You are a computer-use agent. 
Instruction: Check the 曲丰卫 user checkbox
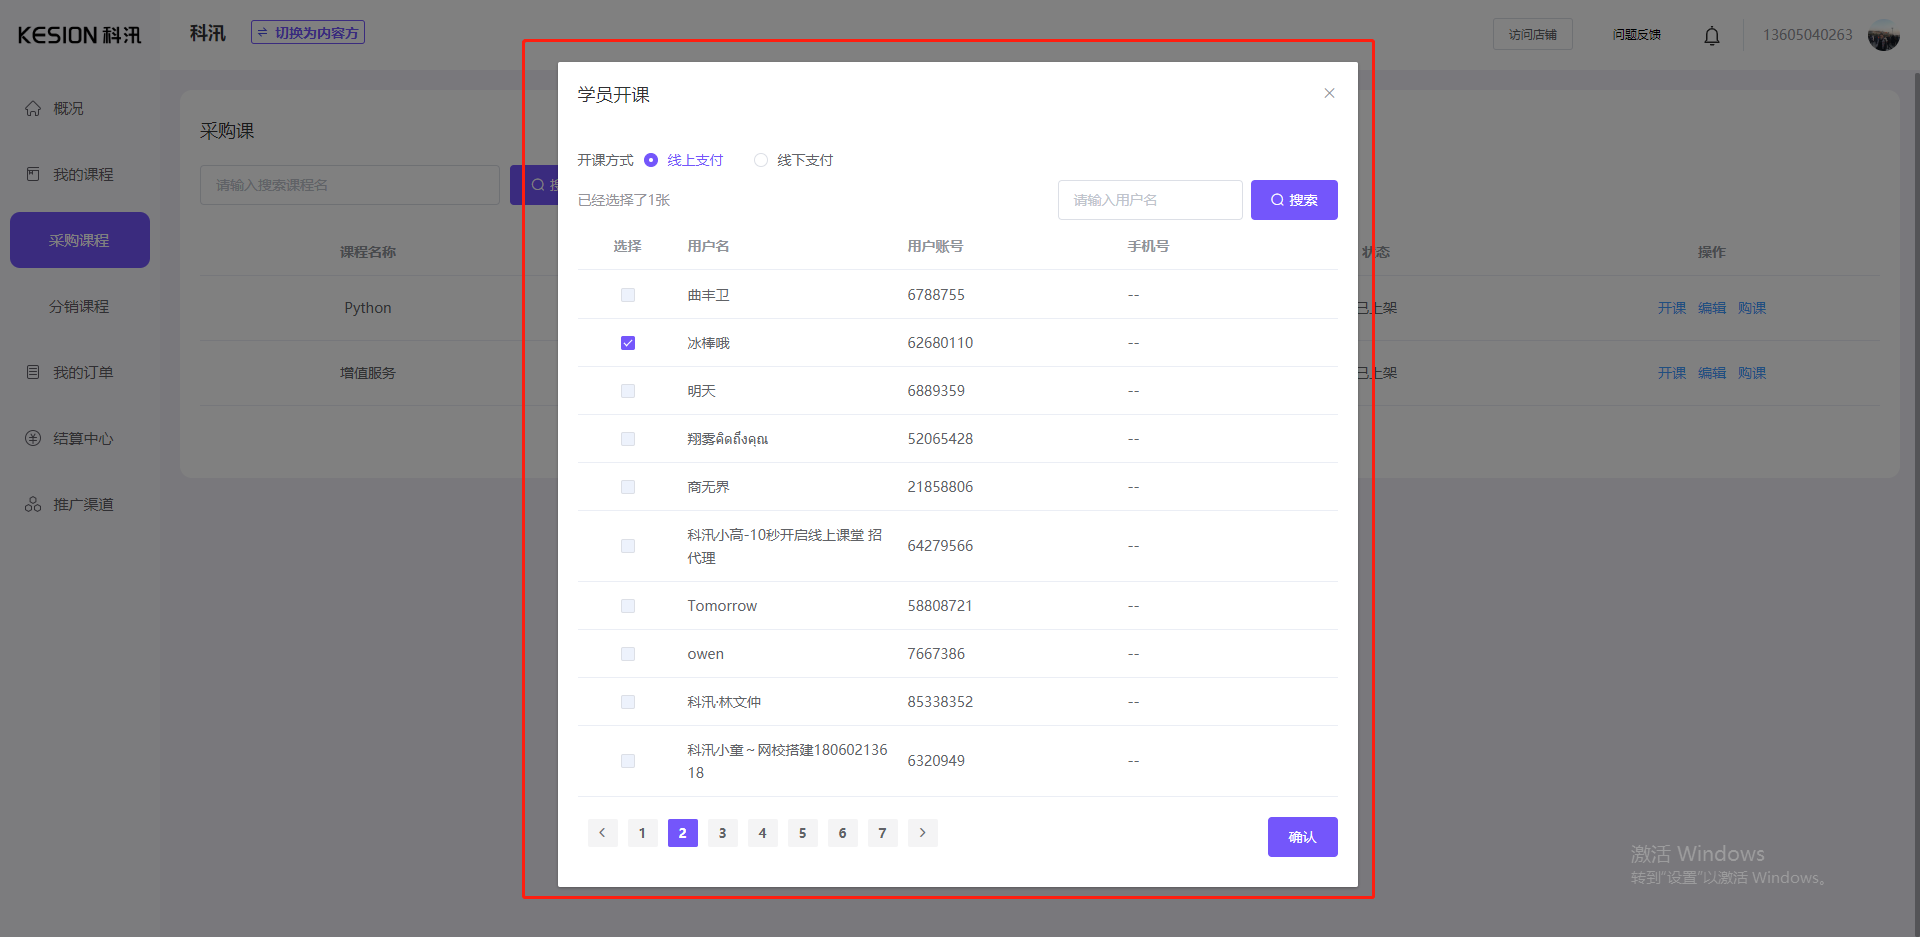click(x=627, y=294)
